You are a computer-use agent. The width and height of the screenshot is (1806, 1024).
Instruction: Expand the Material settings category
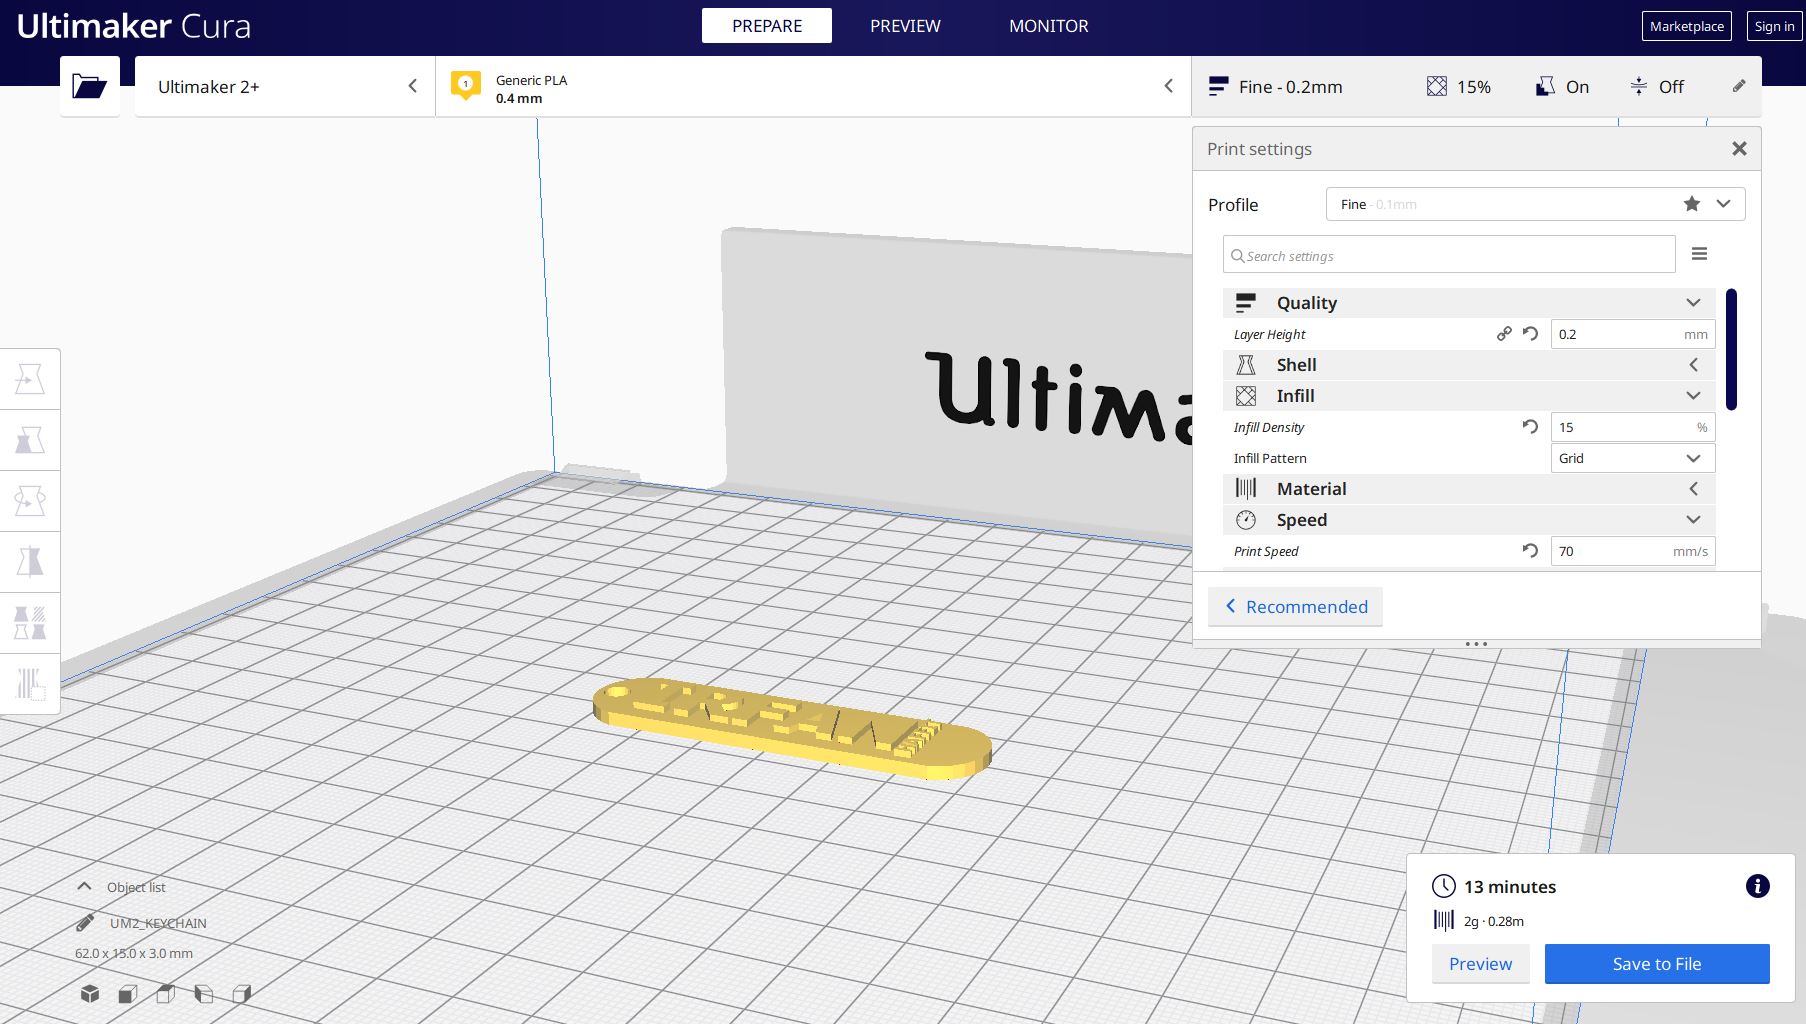[1693, 489]
